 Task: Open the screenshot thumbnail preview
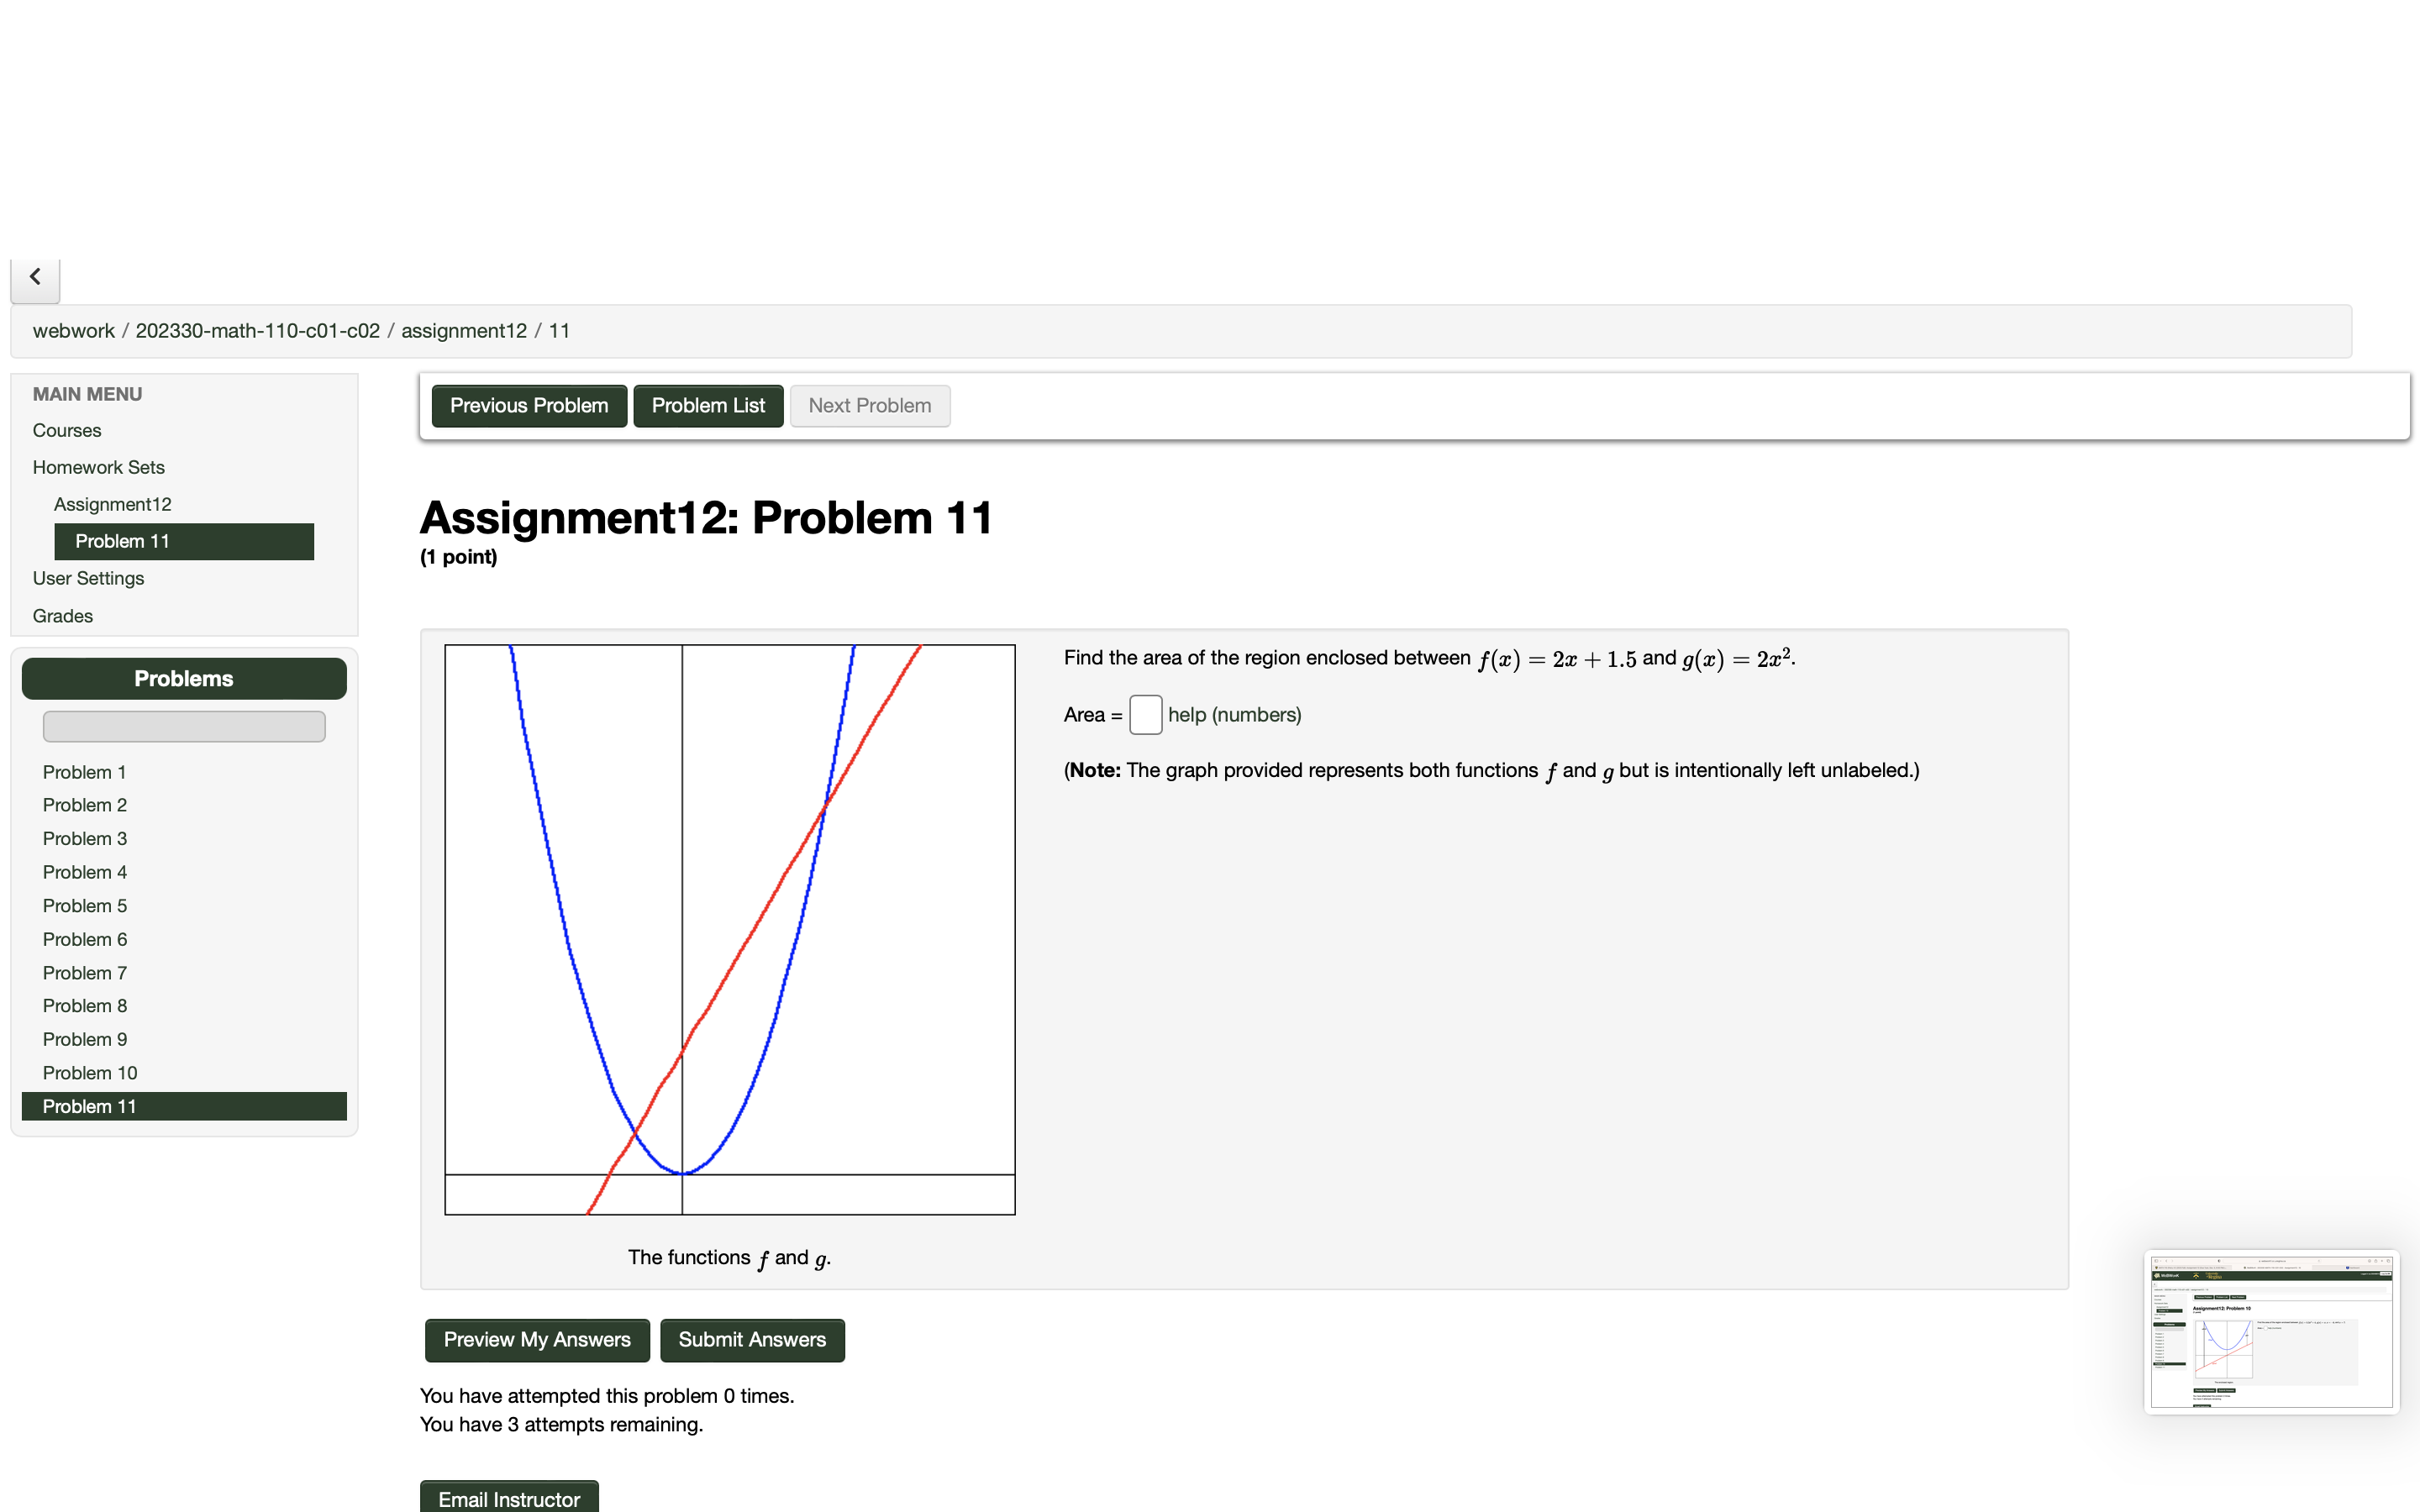2271,1331
